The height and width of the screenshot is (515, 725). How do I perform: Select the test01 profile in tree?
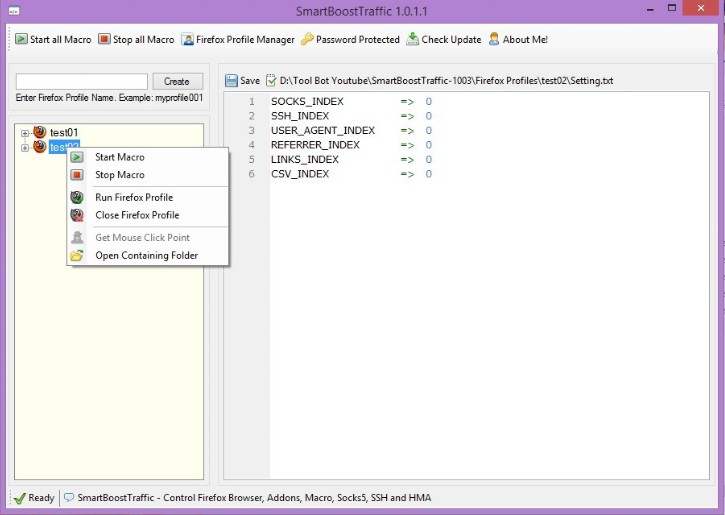tap(64, 133)
